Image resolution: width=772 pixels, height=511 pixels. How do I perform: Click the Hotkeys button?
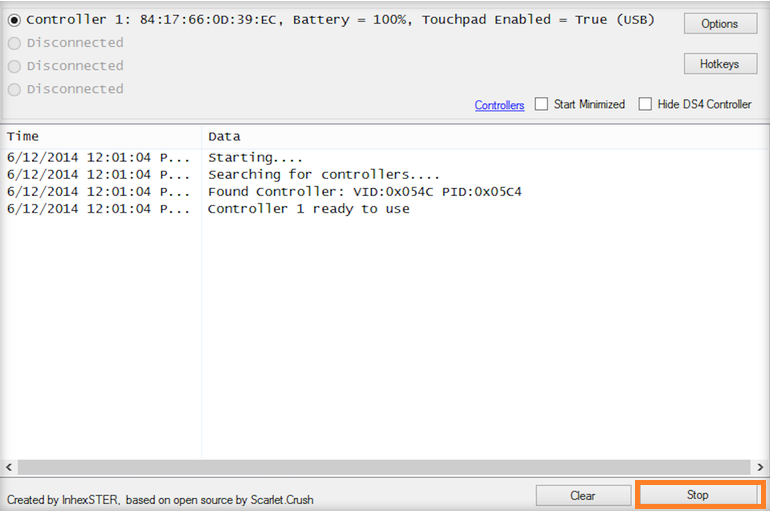(719, 64)
